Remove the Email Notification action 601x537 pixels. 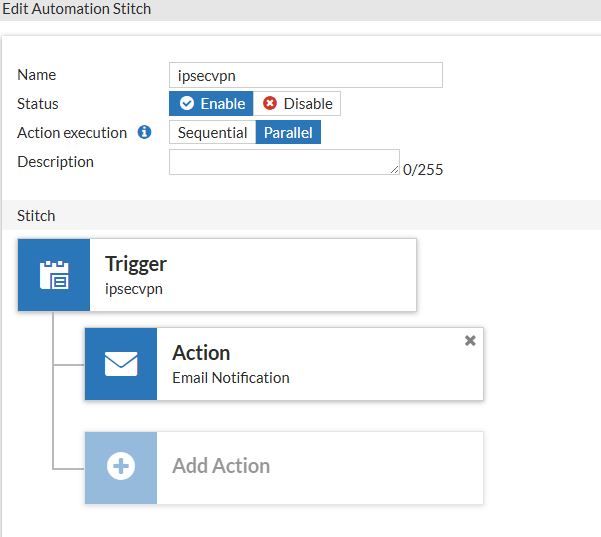470,341
